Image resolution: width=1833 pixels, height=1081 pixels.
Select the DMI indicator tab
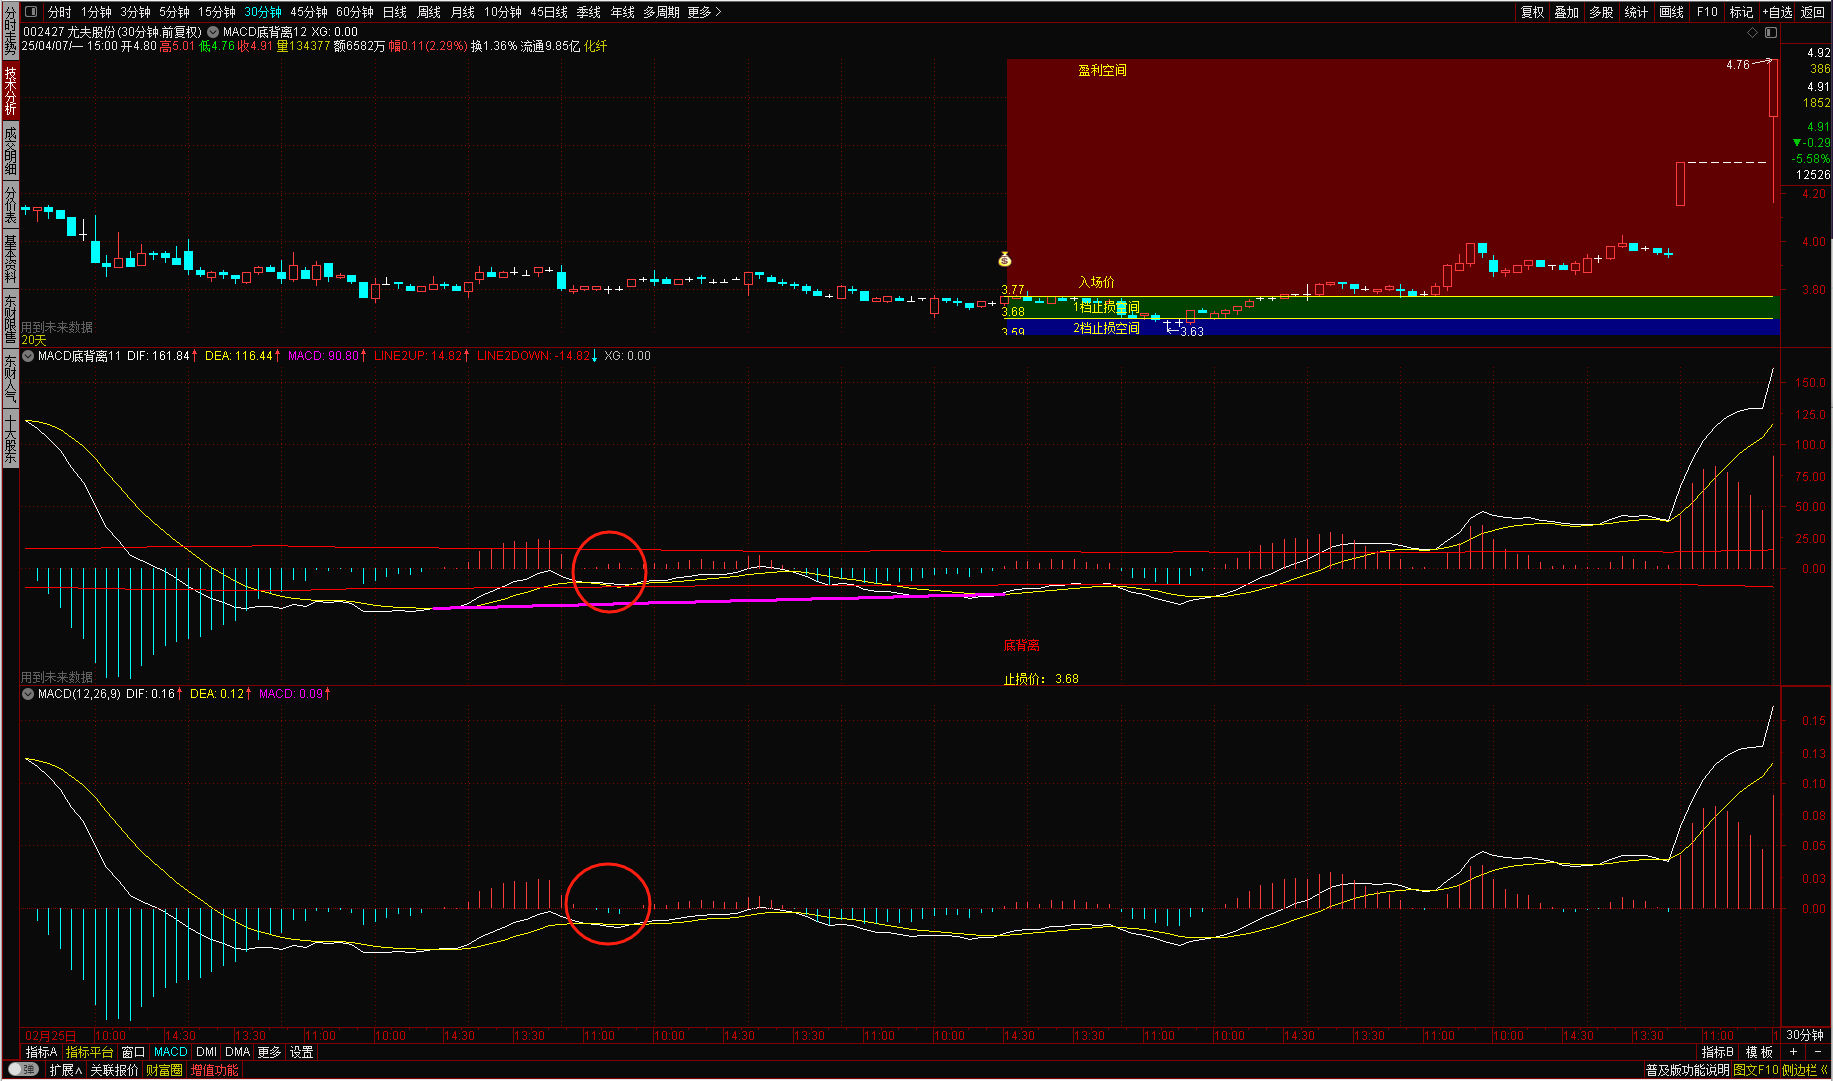(x=206, y=1052)
